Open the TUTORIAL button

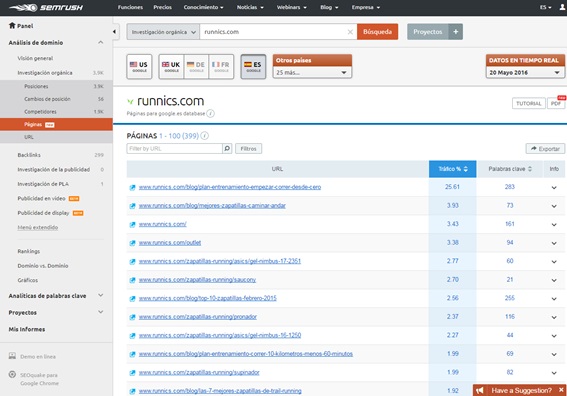coord(529,103)
